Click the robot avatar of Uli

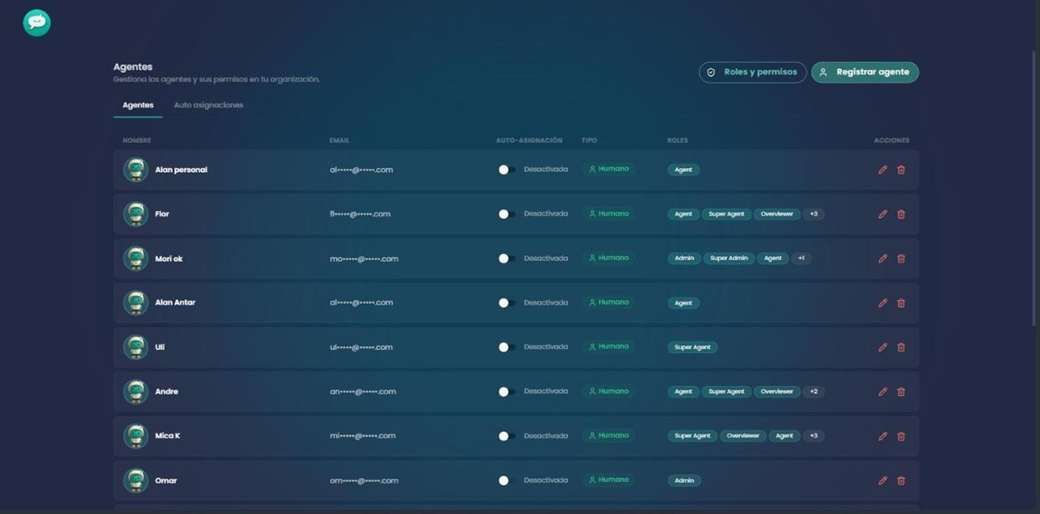click(x=135, y=347)
